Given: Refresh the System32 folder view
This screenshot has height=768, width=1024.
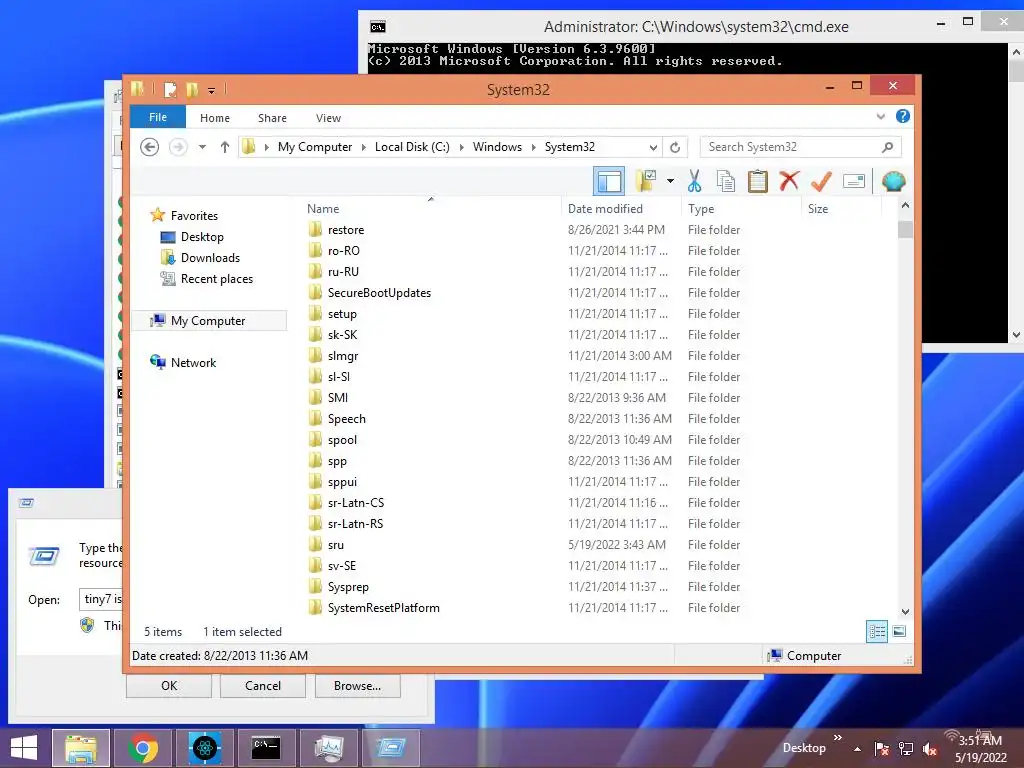Looking at the screenshot, I should tap(675, 148).
